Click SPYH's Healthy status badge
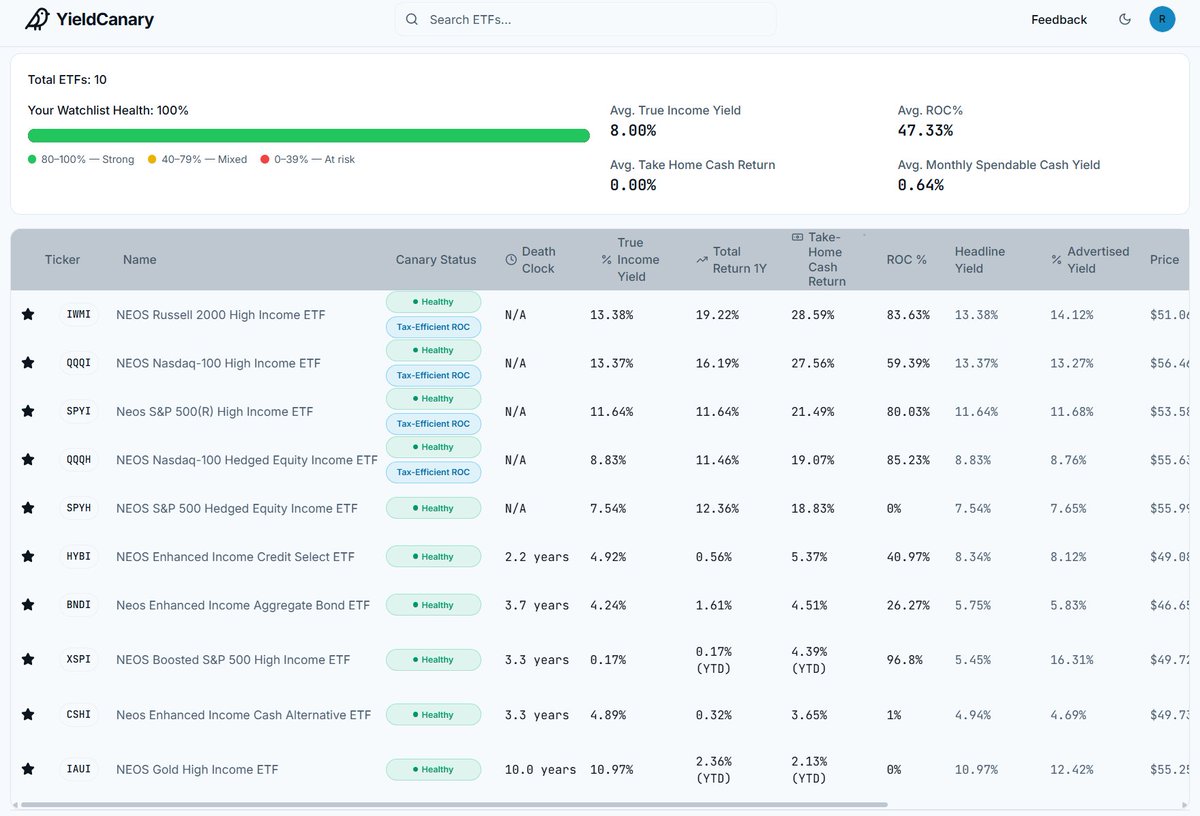1200x816 pixels. [x=433, y=508]
